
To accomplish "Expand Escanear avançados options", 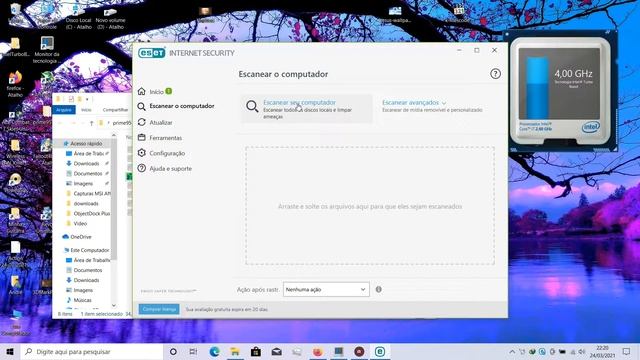I will [x=414, y=102].
